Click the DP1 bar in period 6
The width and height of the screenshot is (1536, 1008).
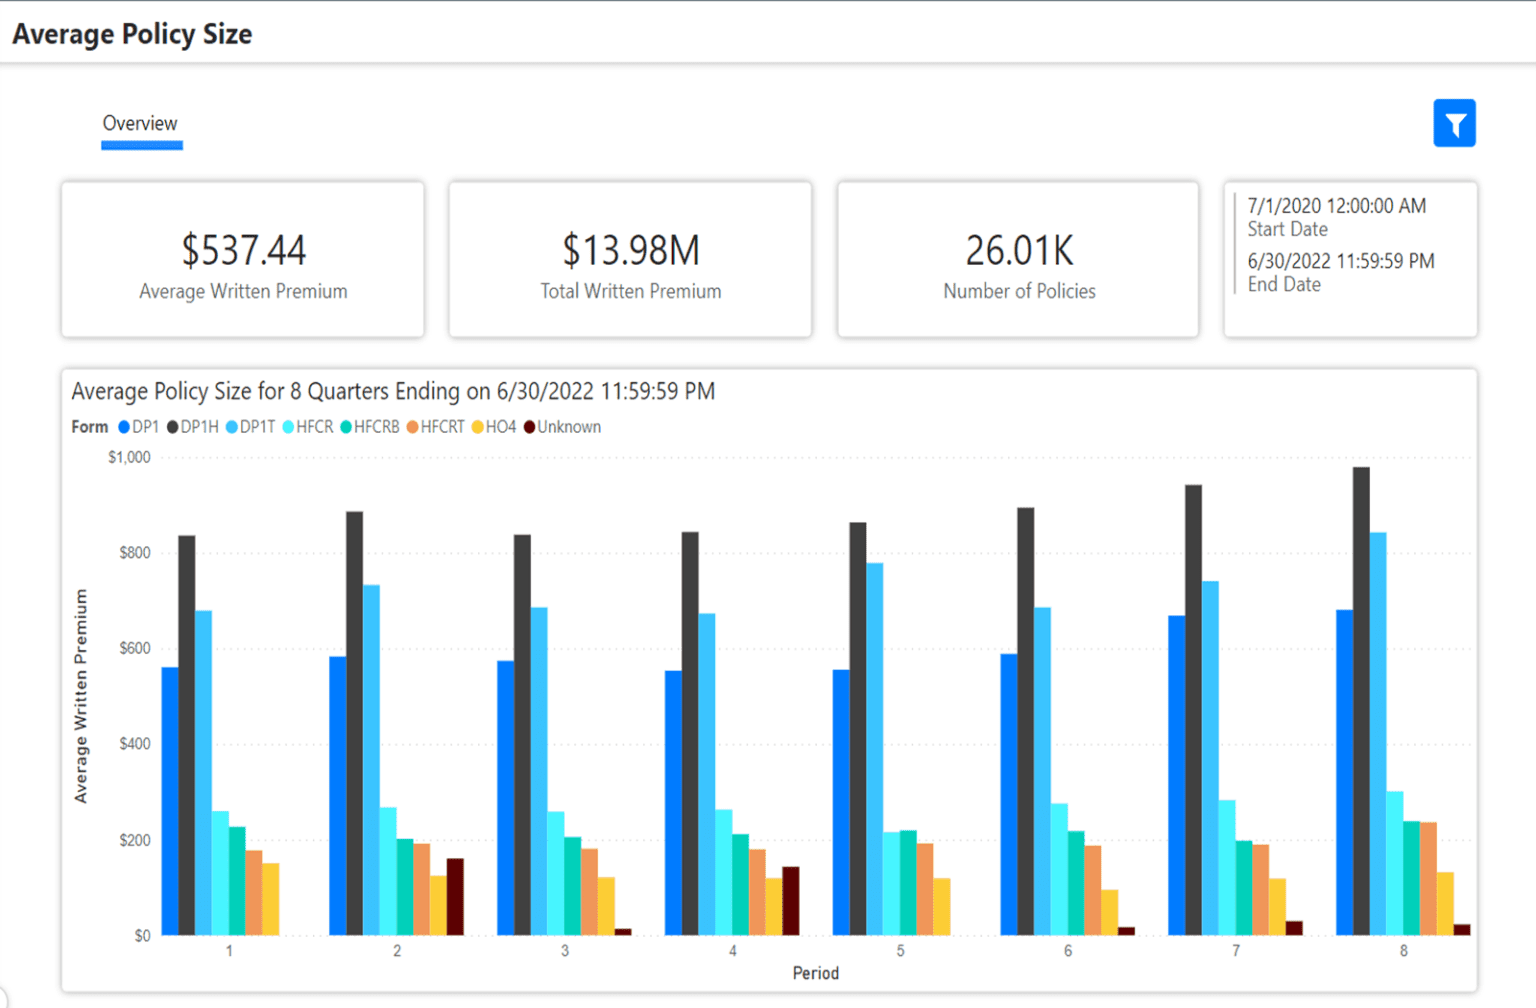[x=1009, y=795]
